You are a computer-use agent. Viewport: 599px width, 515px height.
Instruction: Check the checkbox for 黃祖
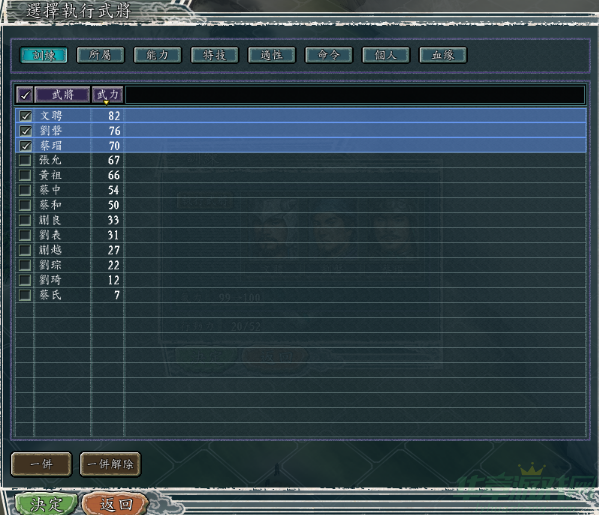pos(25,175)
